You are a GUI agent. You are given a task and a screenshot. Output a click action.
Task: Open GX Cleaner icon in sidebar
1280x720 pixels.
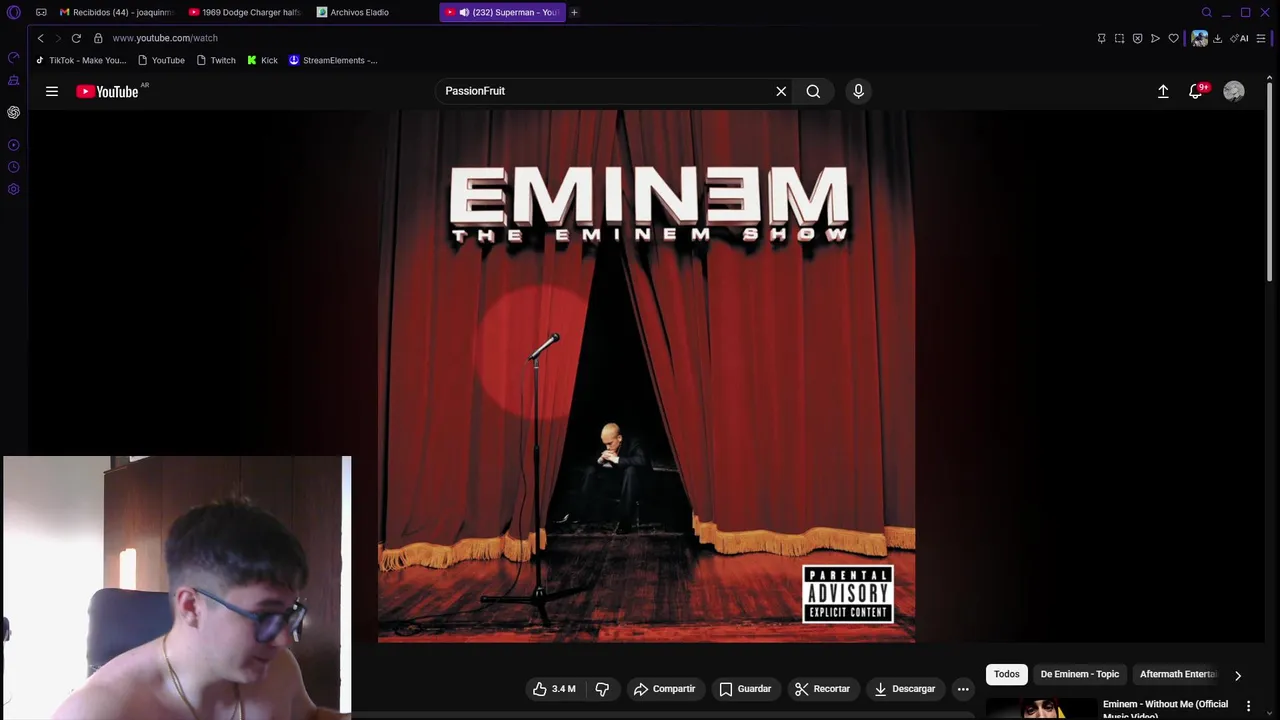(14, 80)
